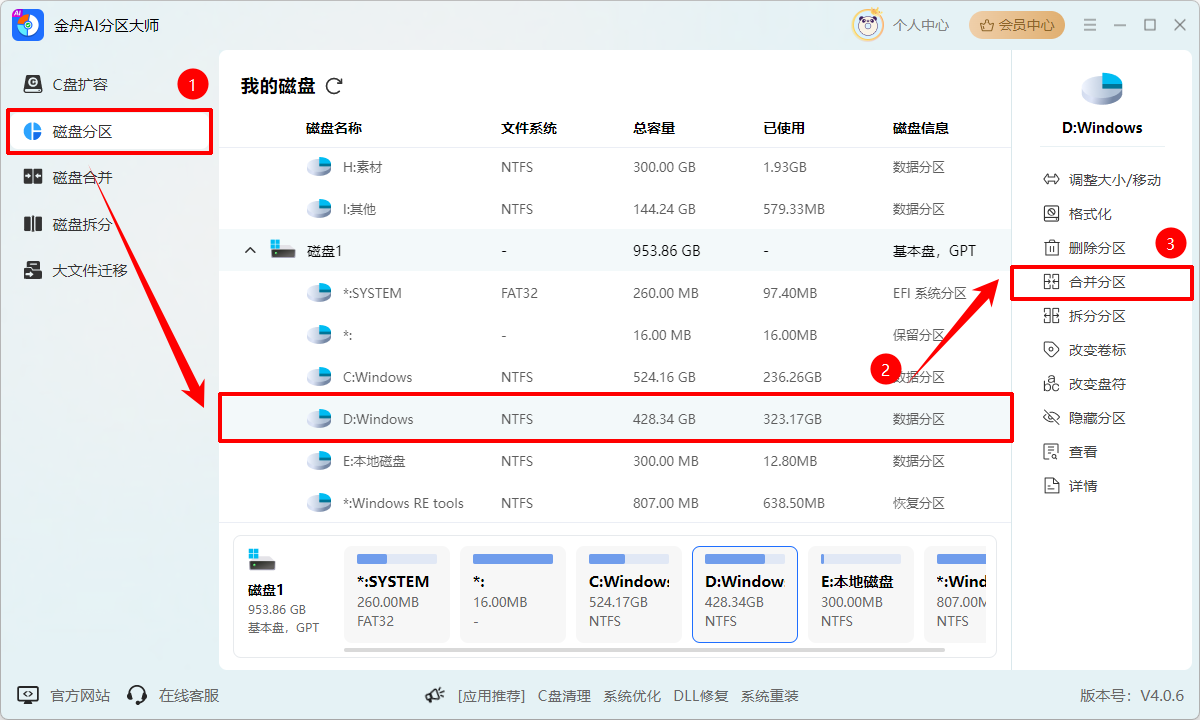Click the 磁盘信息 column header

tap(921, 128)
